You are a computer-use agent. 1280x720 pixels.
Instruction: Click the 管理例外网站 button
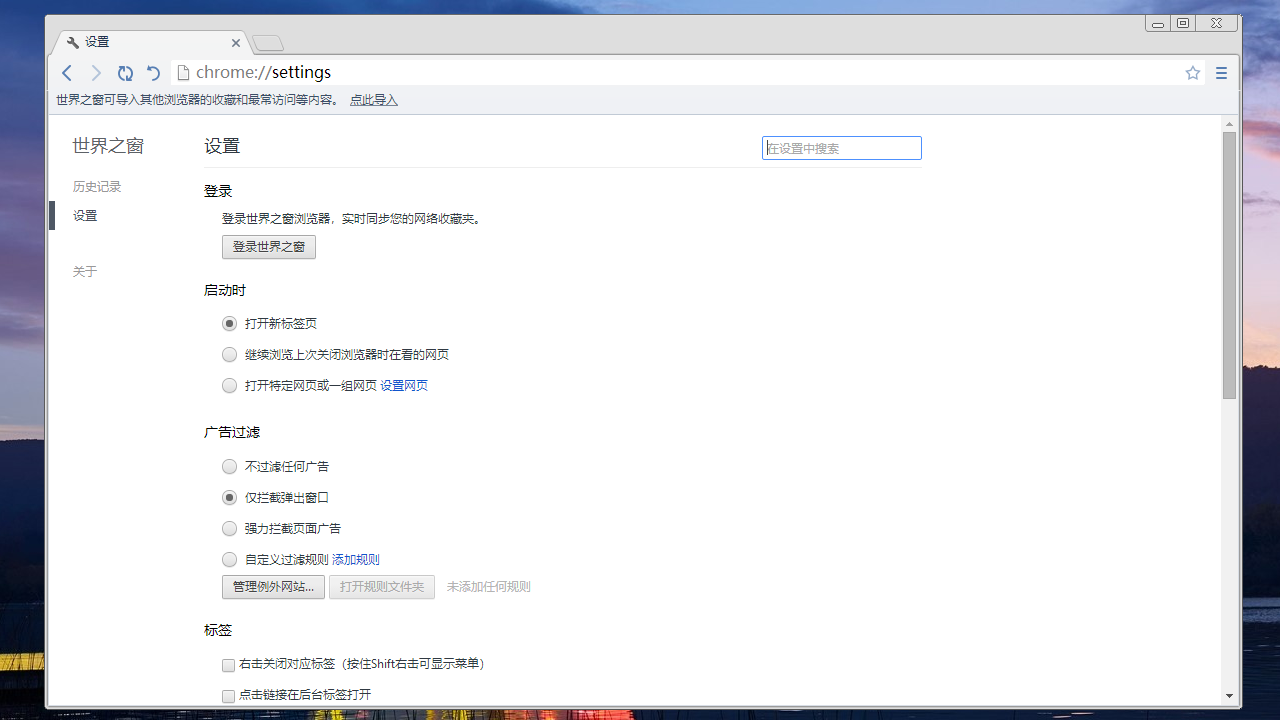click(x=273, y=587)
